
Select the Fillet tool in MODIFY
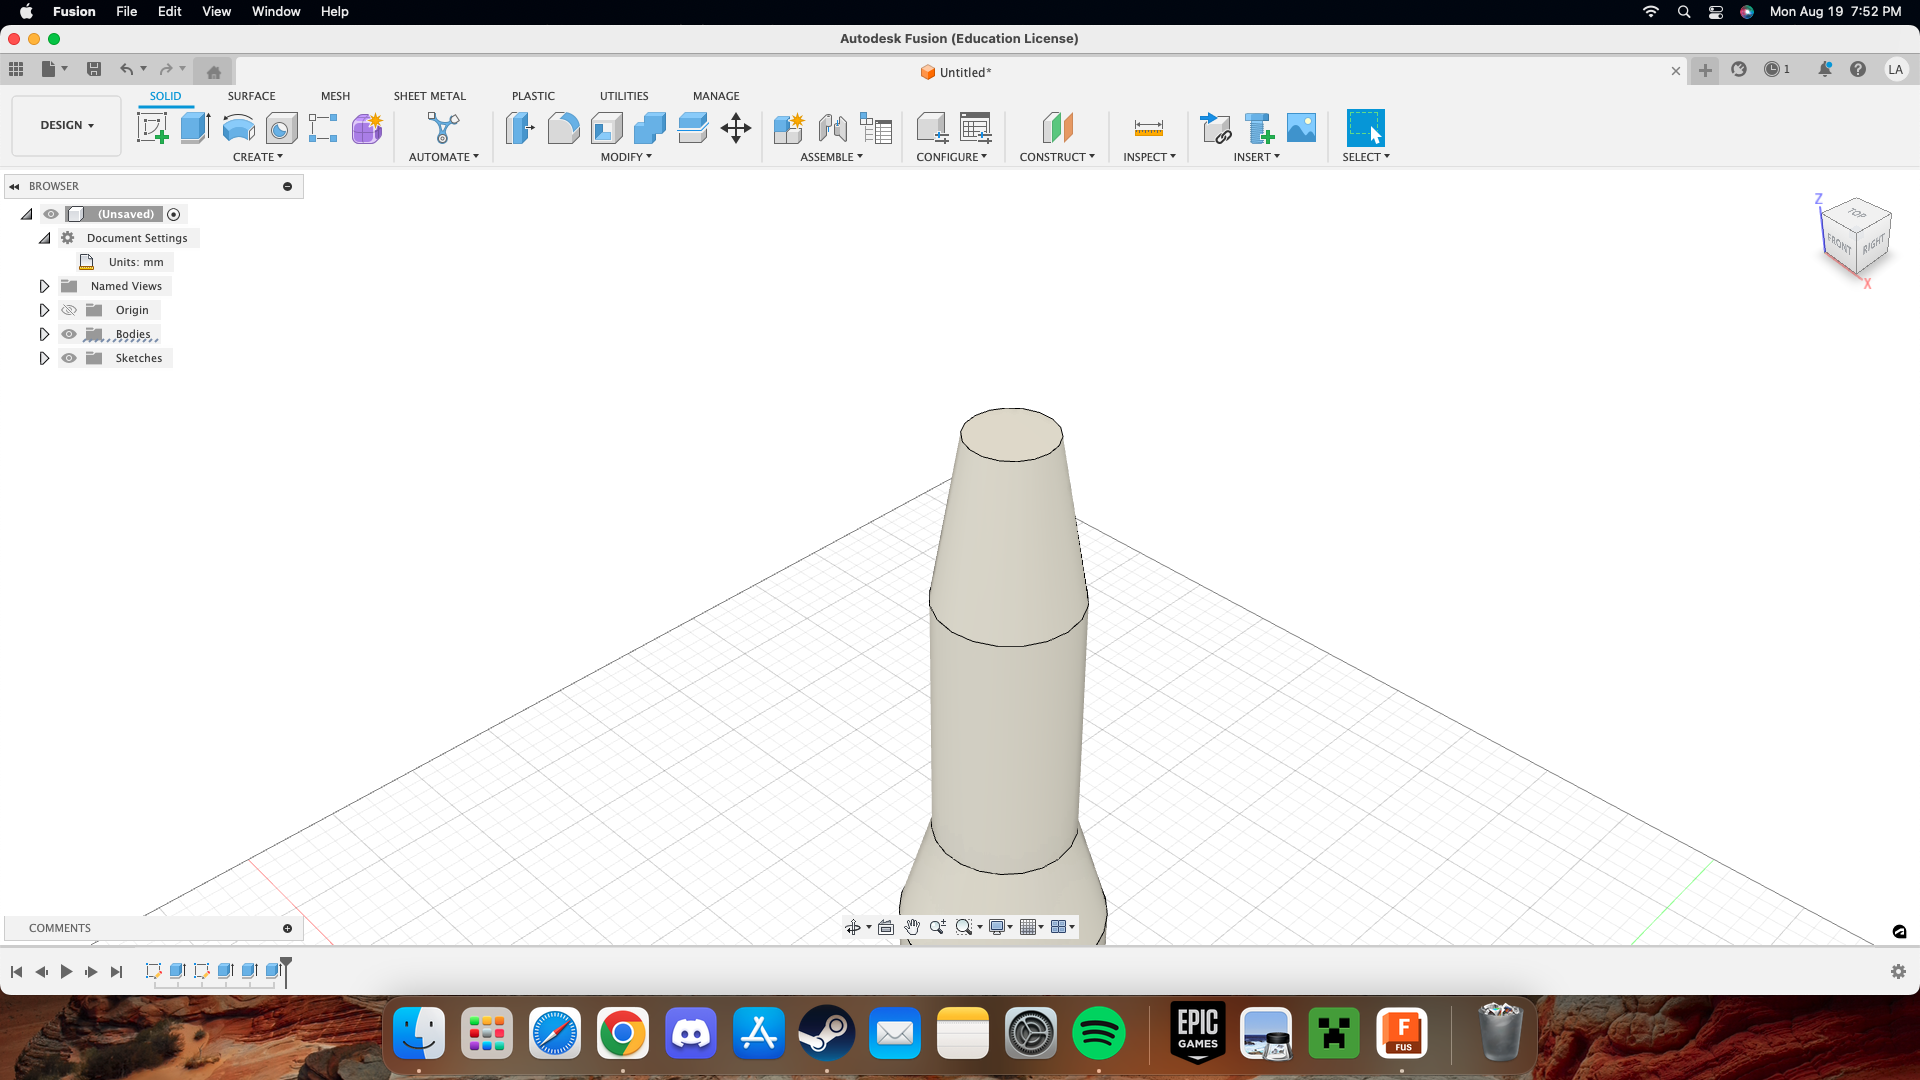(x=562, y=127)
